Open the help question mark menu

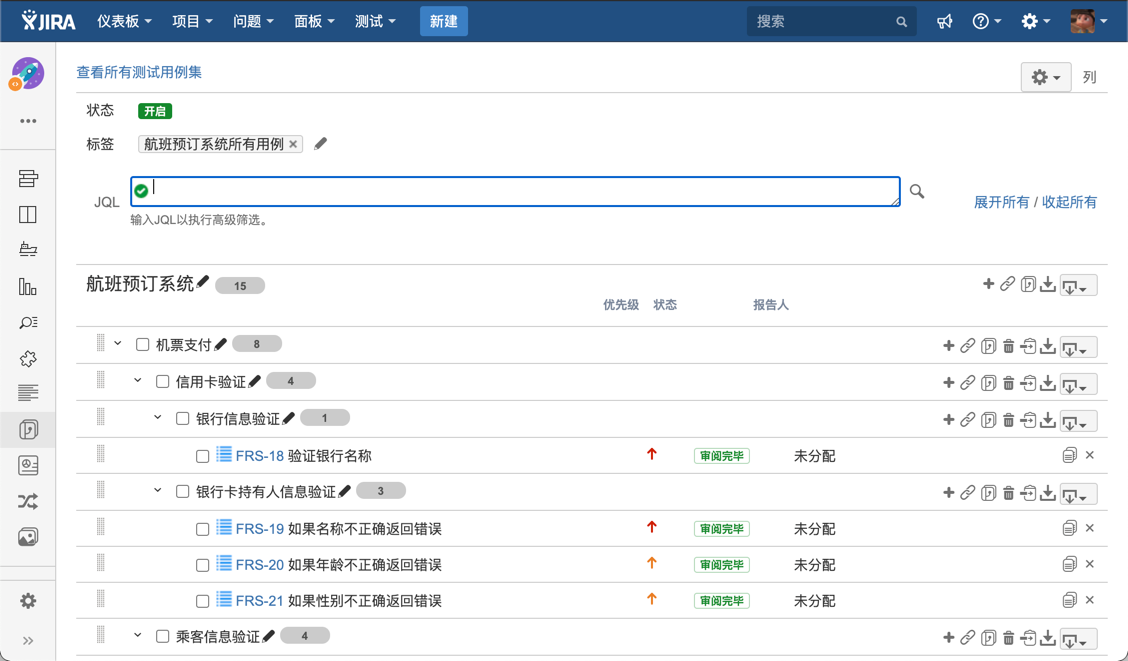pos(986,21)
